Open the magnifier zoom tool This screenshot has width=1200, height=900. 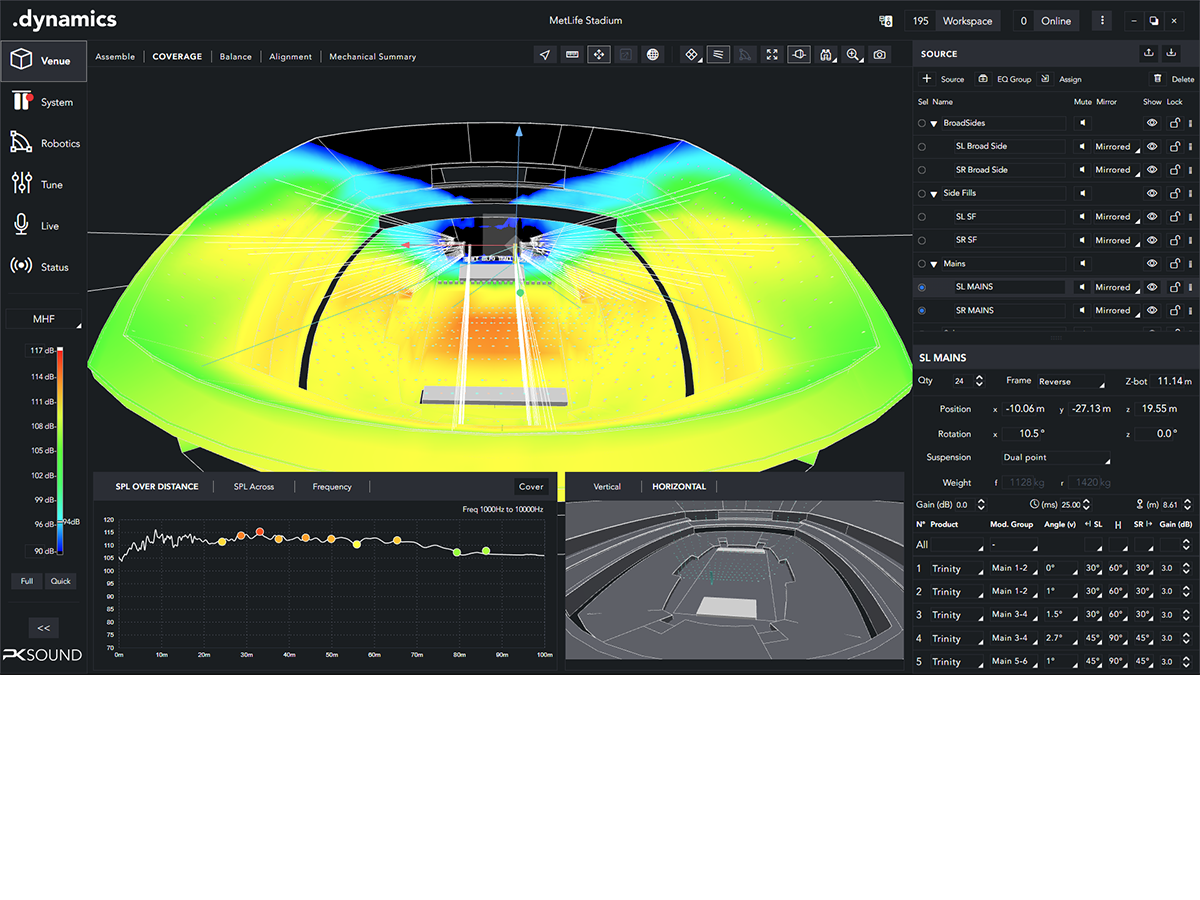[x=854, y=55]
